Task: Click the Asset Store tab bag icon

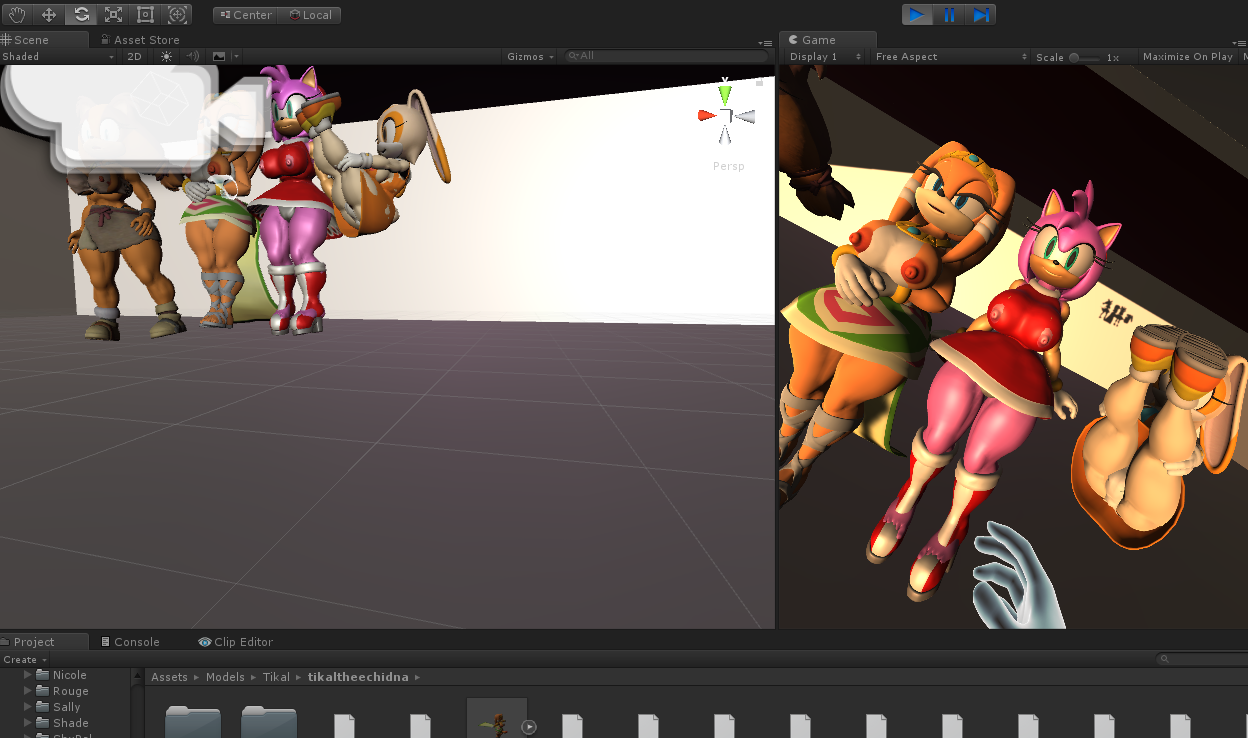Action: pos(104,40)
